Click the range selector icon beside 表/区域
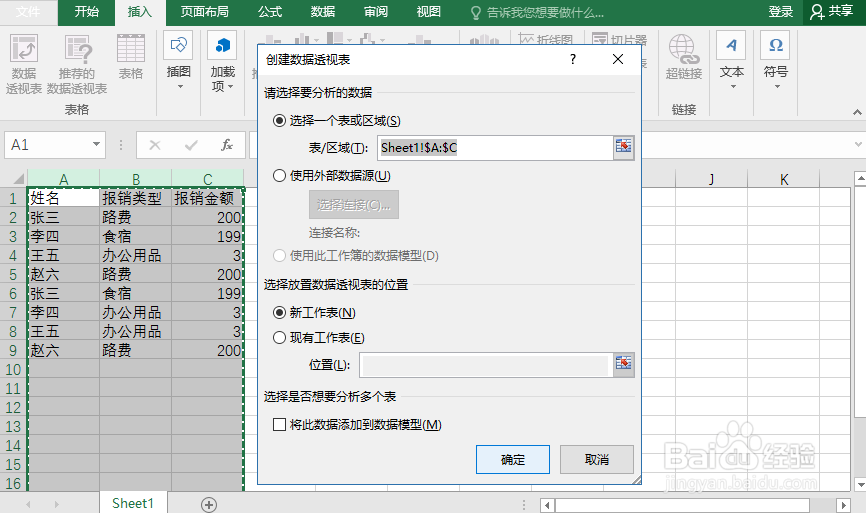 (624, 147)
